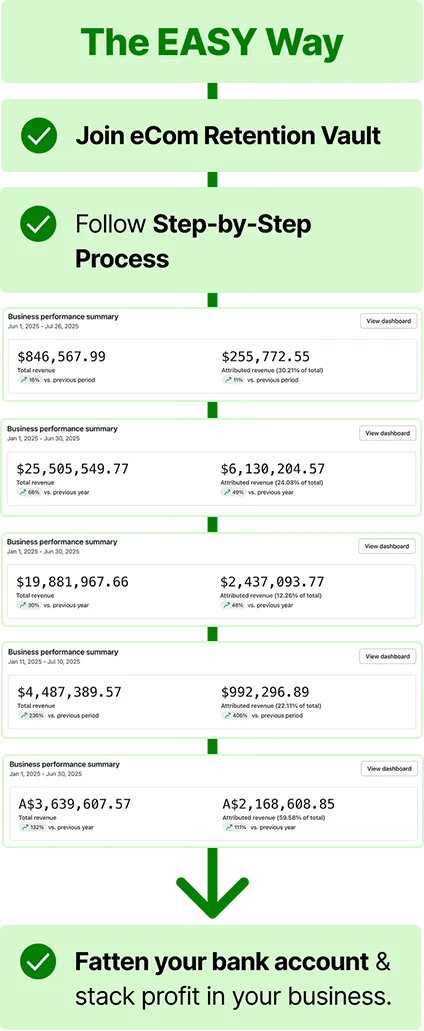Viewport: 424px width, 1031px height.
Task: Click the Join eCom Retention Vault text
Action: click(228, 135)
